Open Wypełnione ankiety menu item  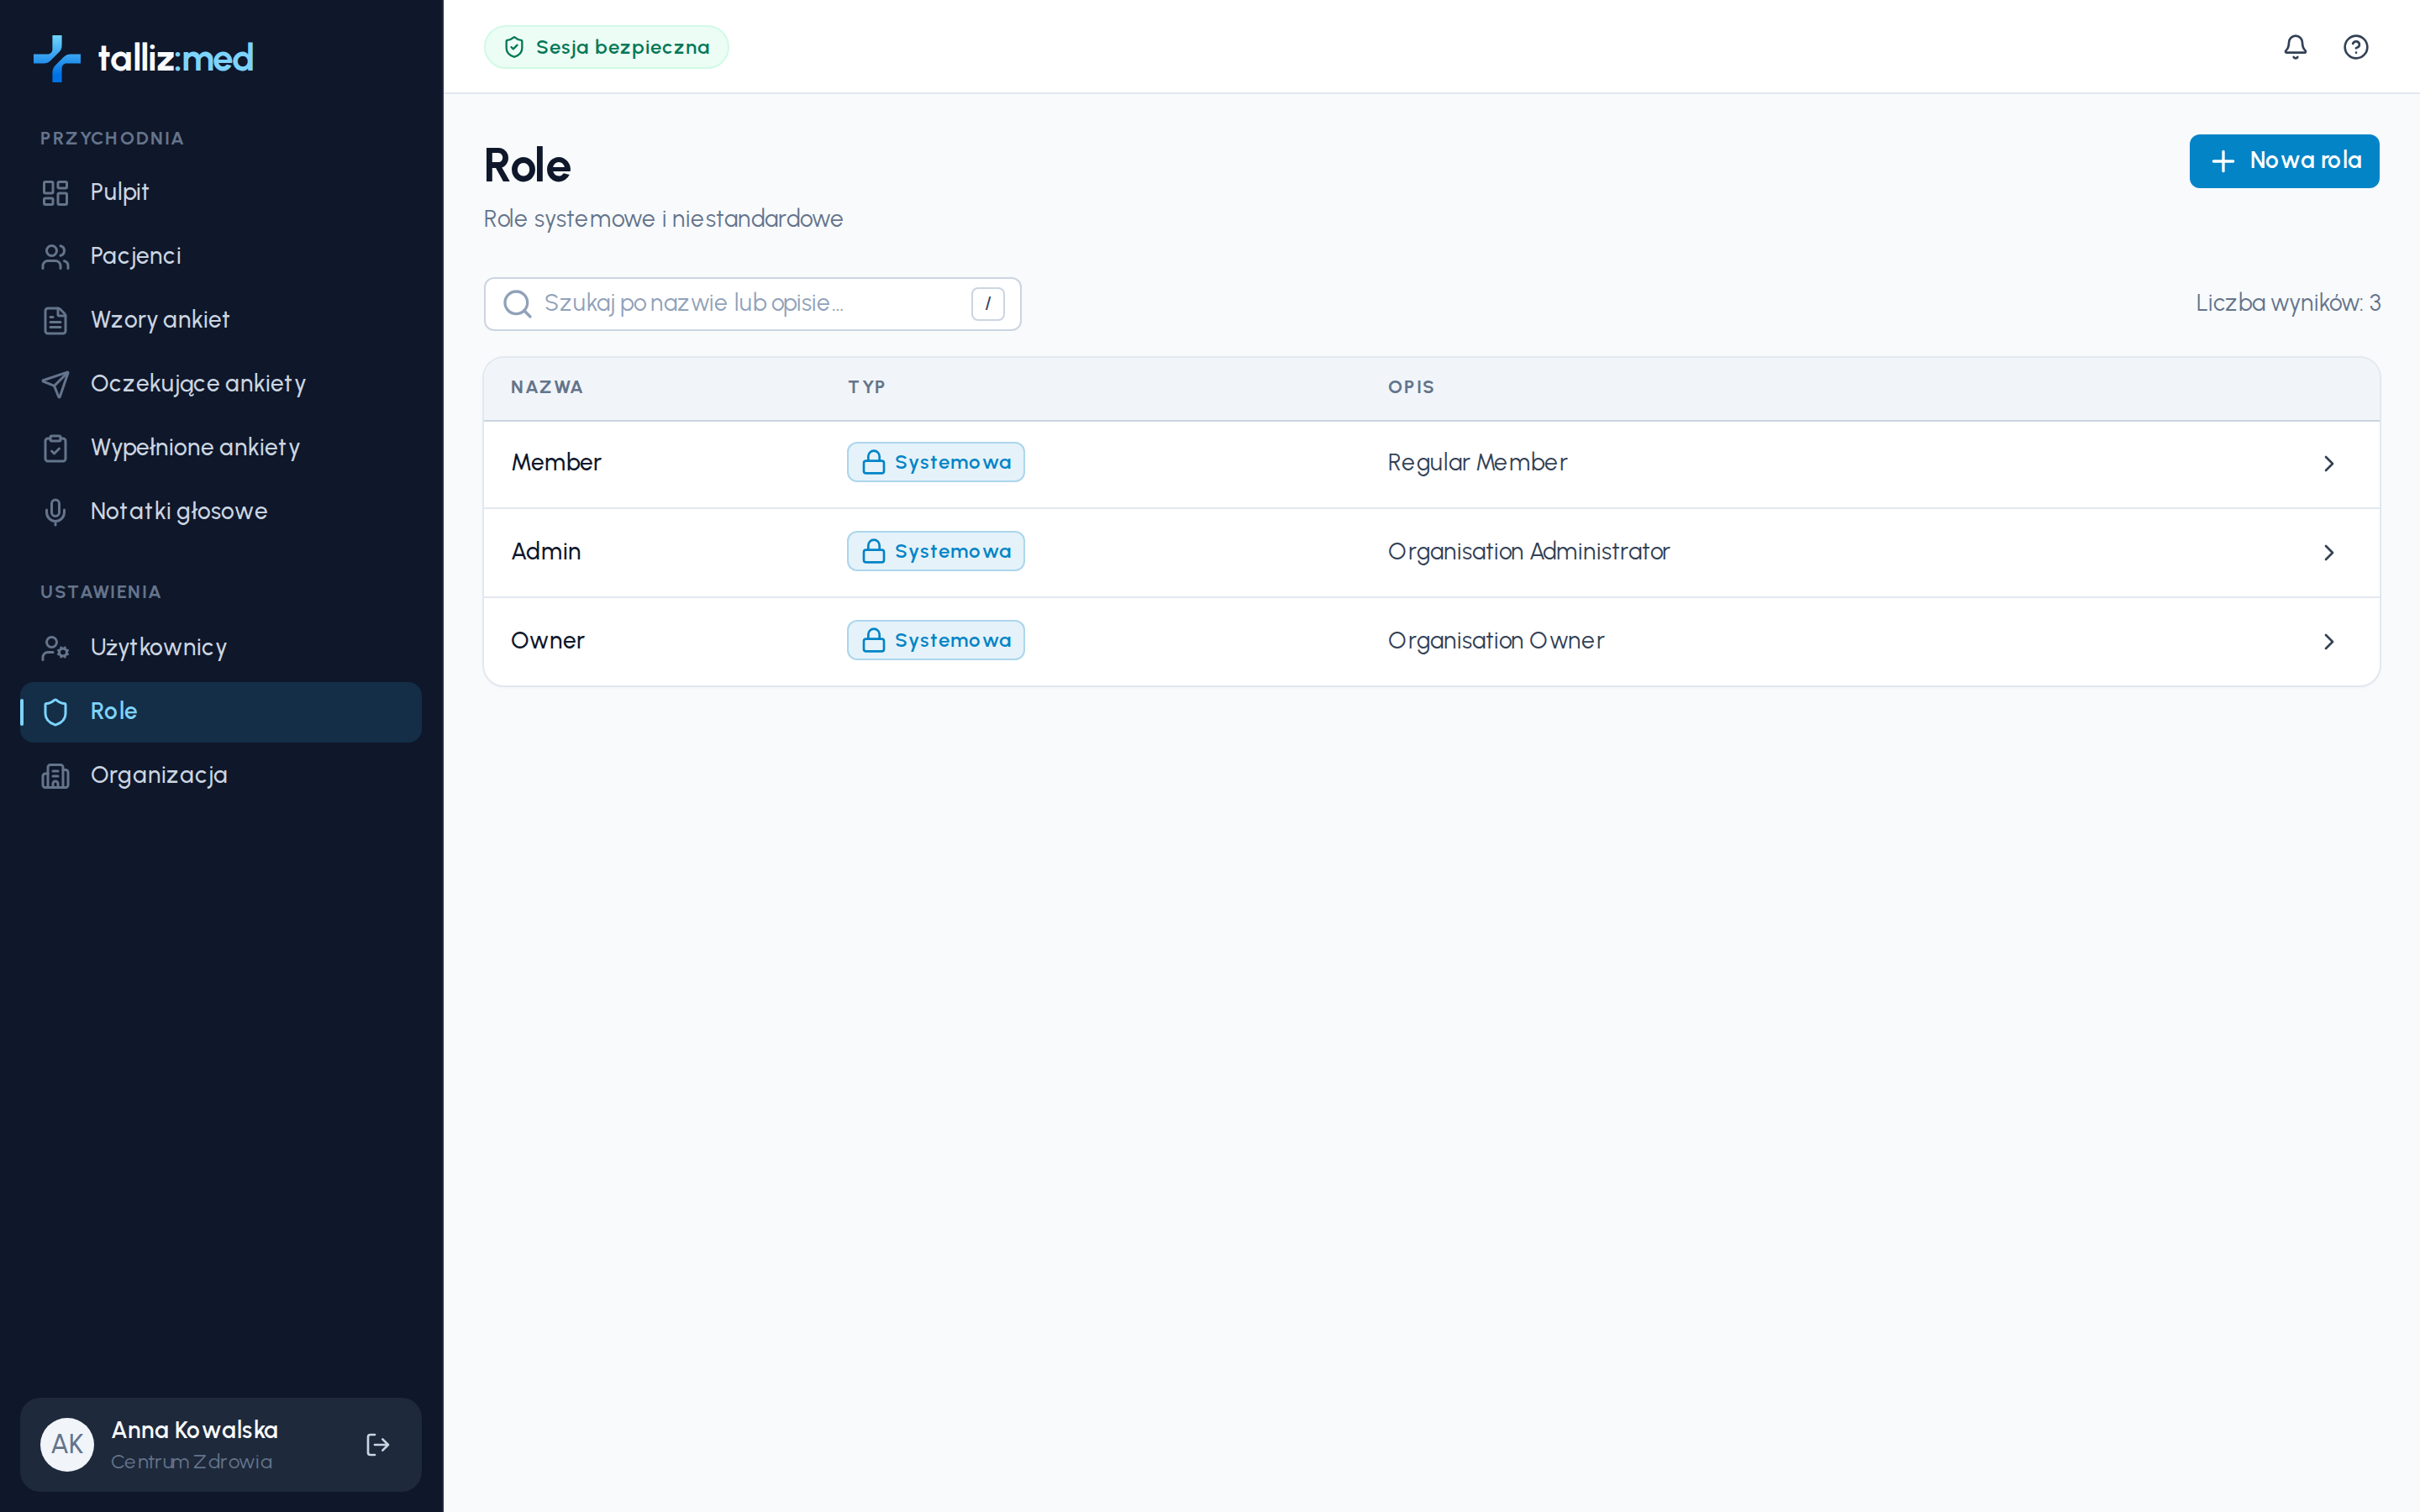coord(220,447)
